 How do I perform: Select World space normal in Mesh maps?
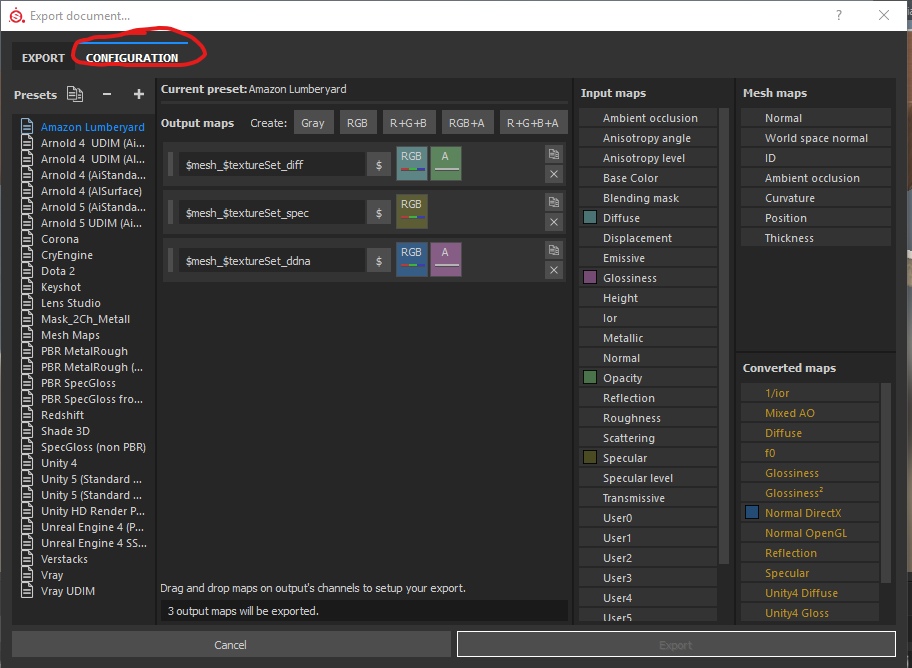[x=816, y=138]
